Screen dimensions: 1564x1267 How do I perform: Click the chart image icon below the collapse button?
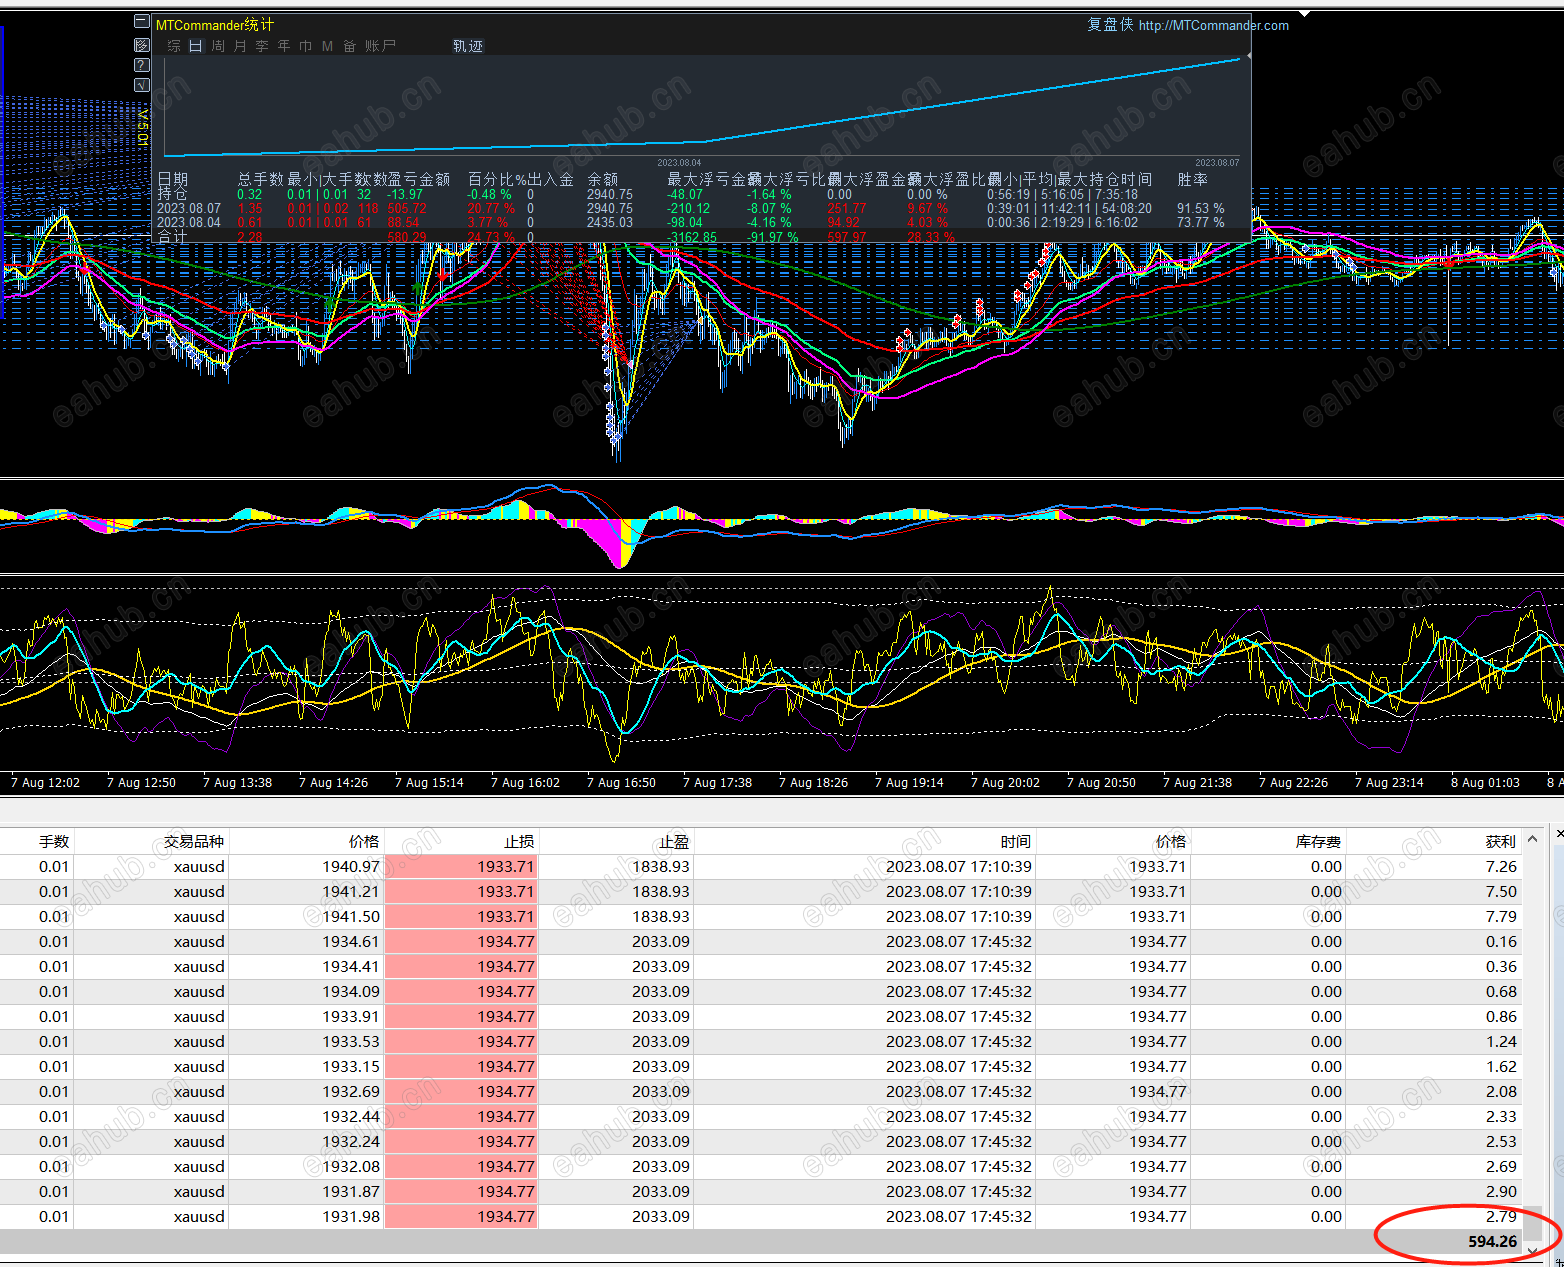click(141, 45)
